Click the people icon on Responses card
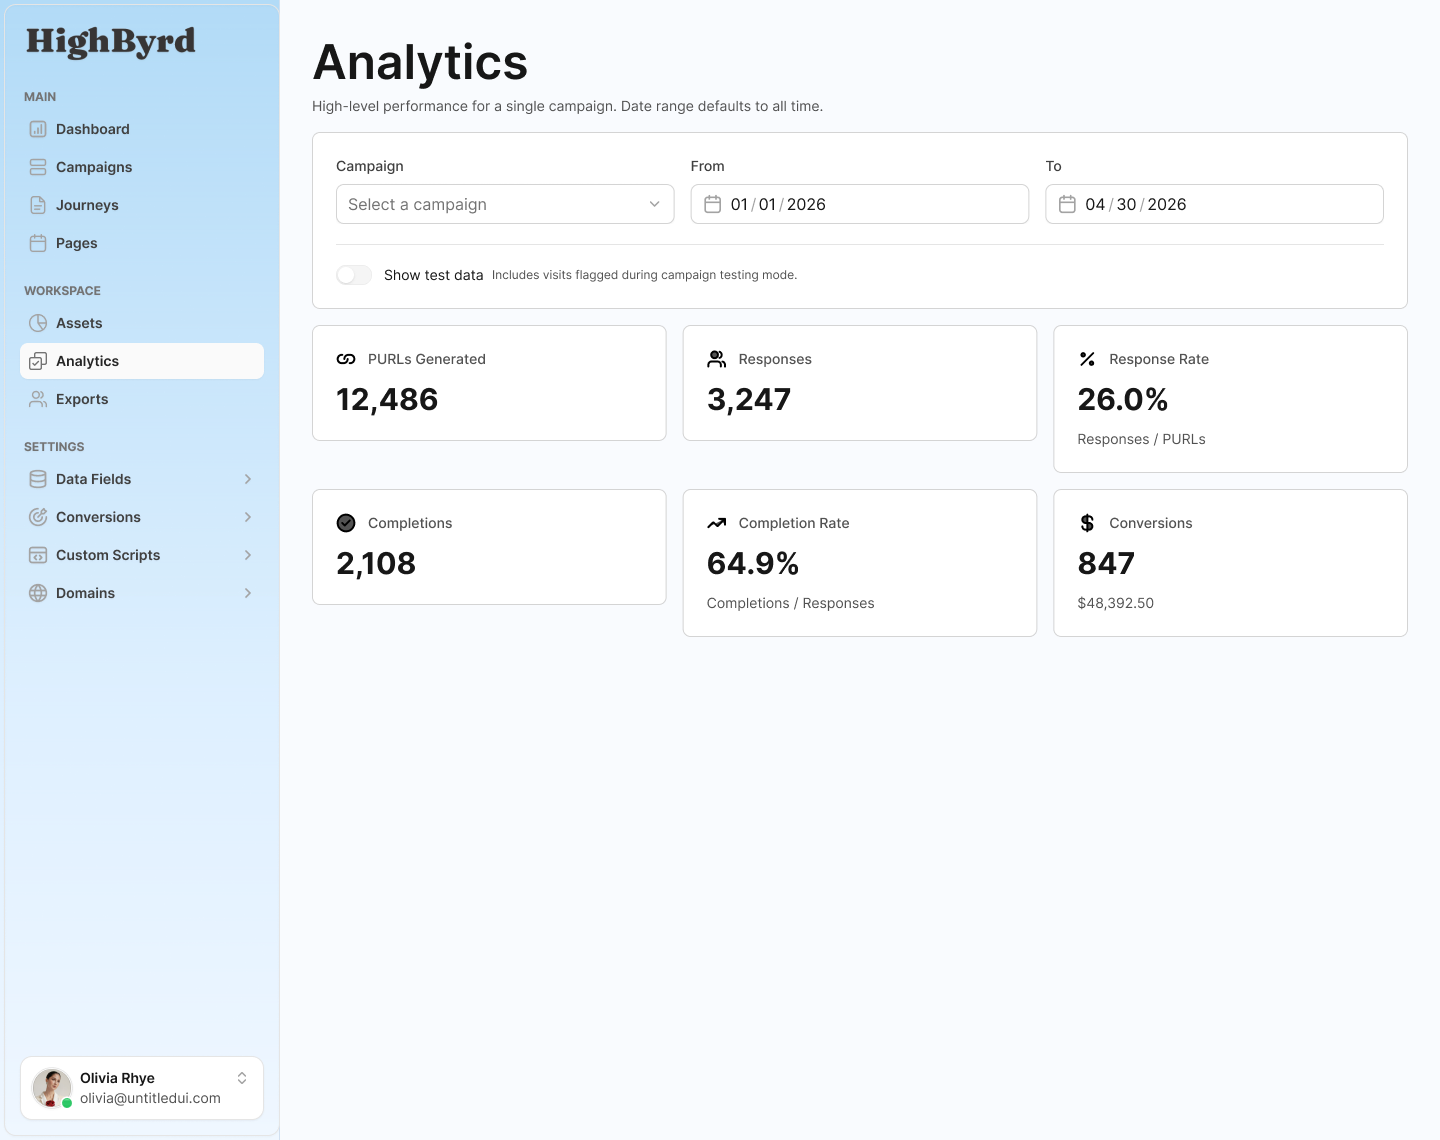This screenshot has height=1140, width=1440. (717, 359)
